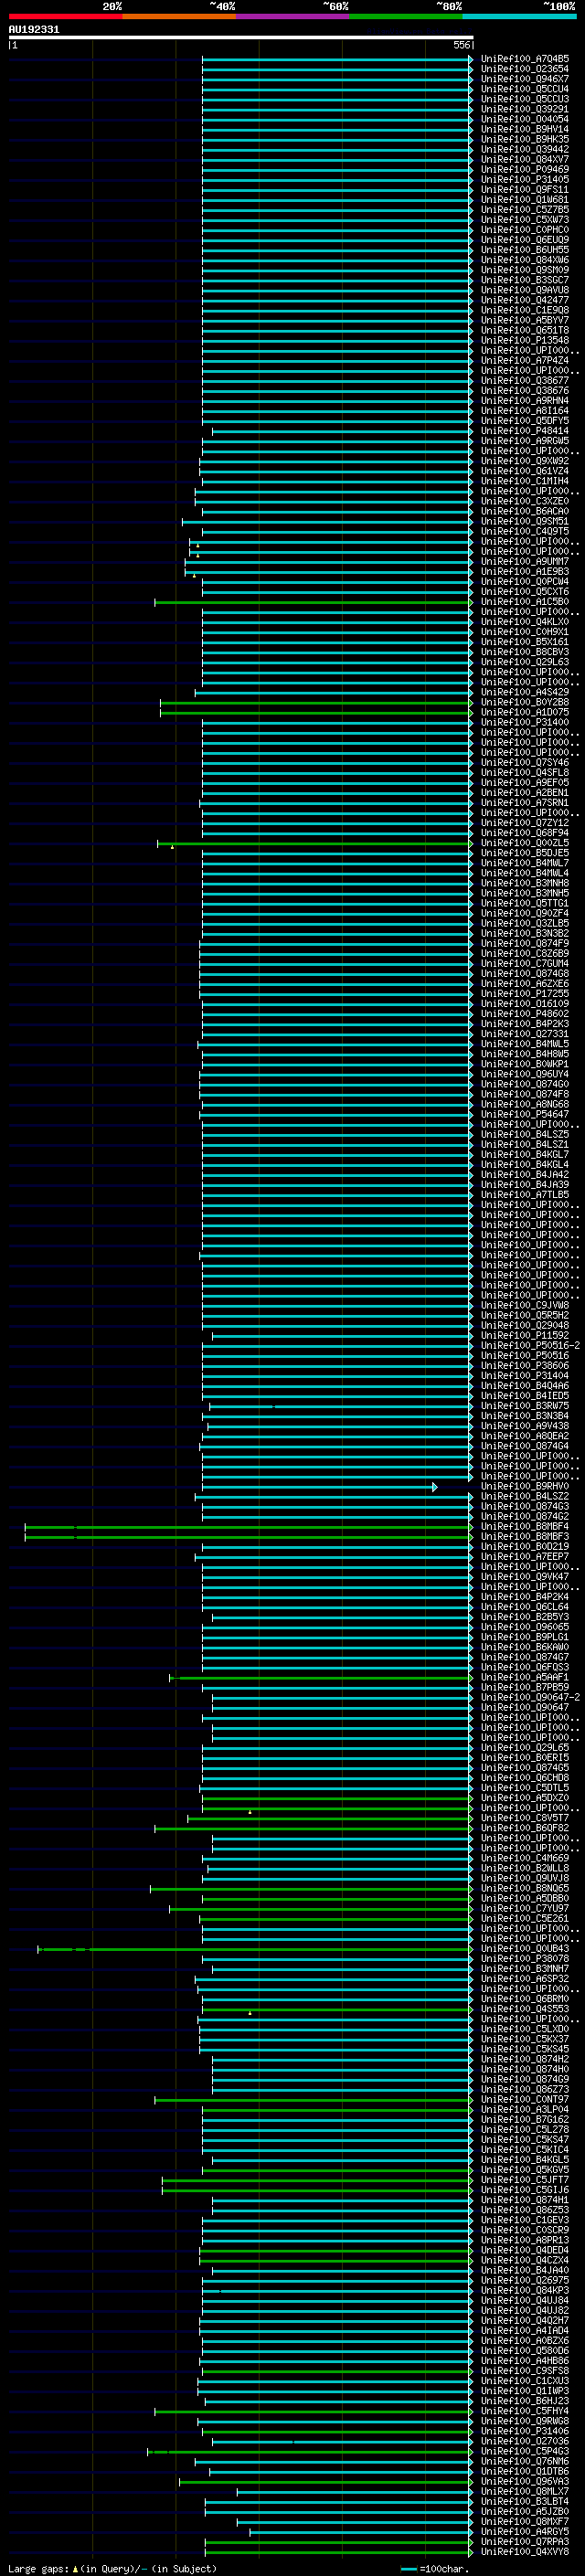Screen dimensions: 585x2576
Task: Click the UniRef100_Q38677 label
Action: pos(525,381)
